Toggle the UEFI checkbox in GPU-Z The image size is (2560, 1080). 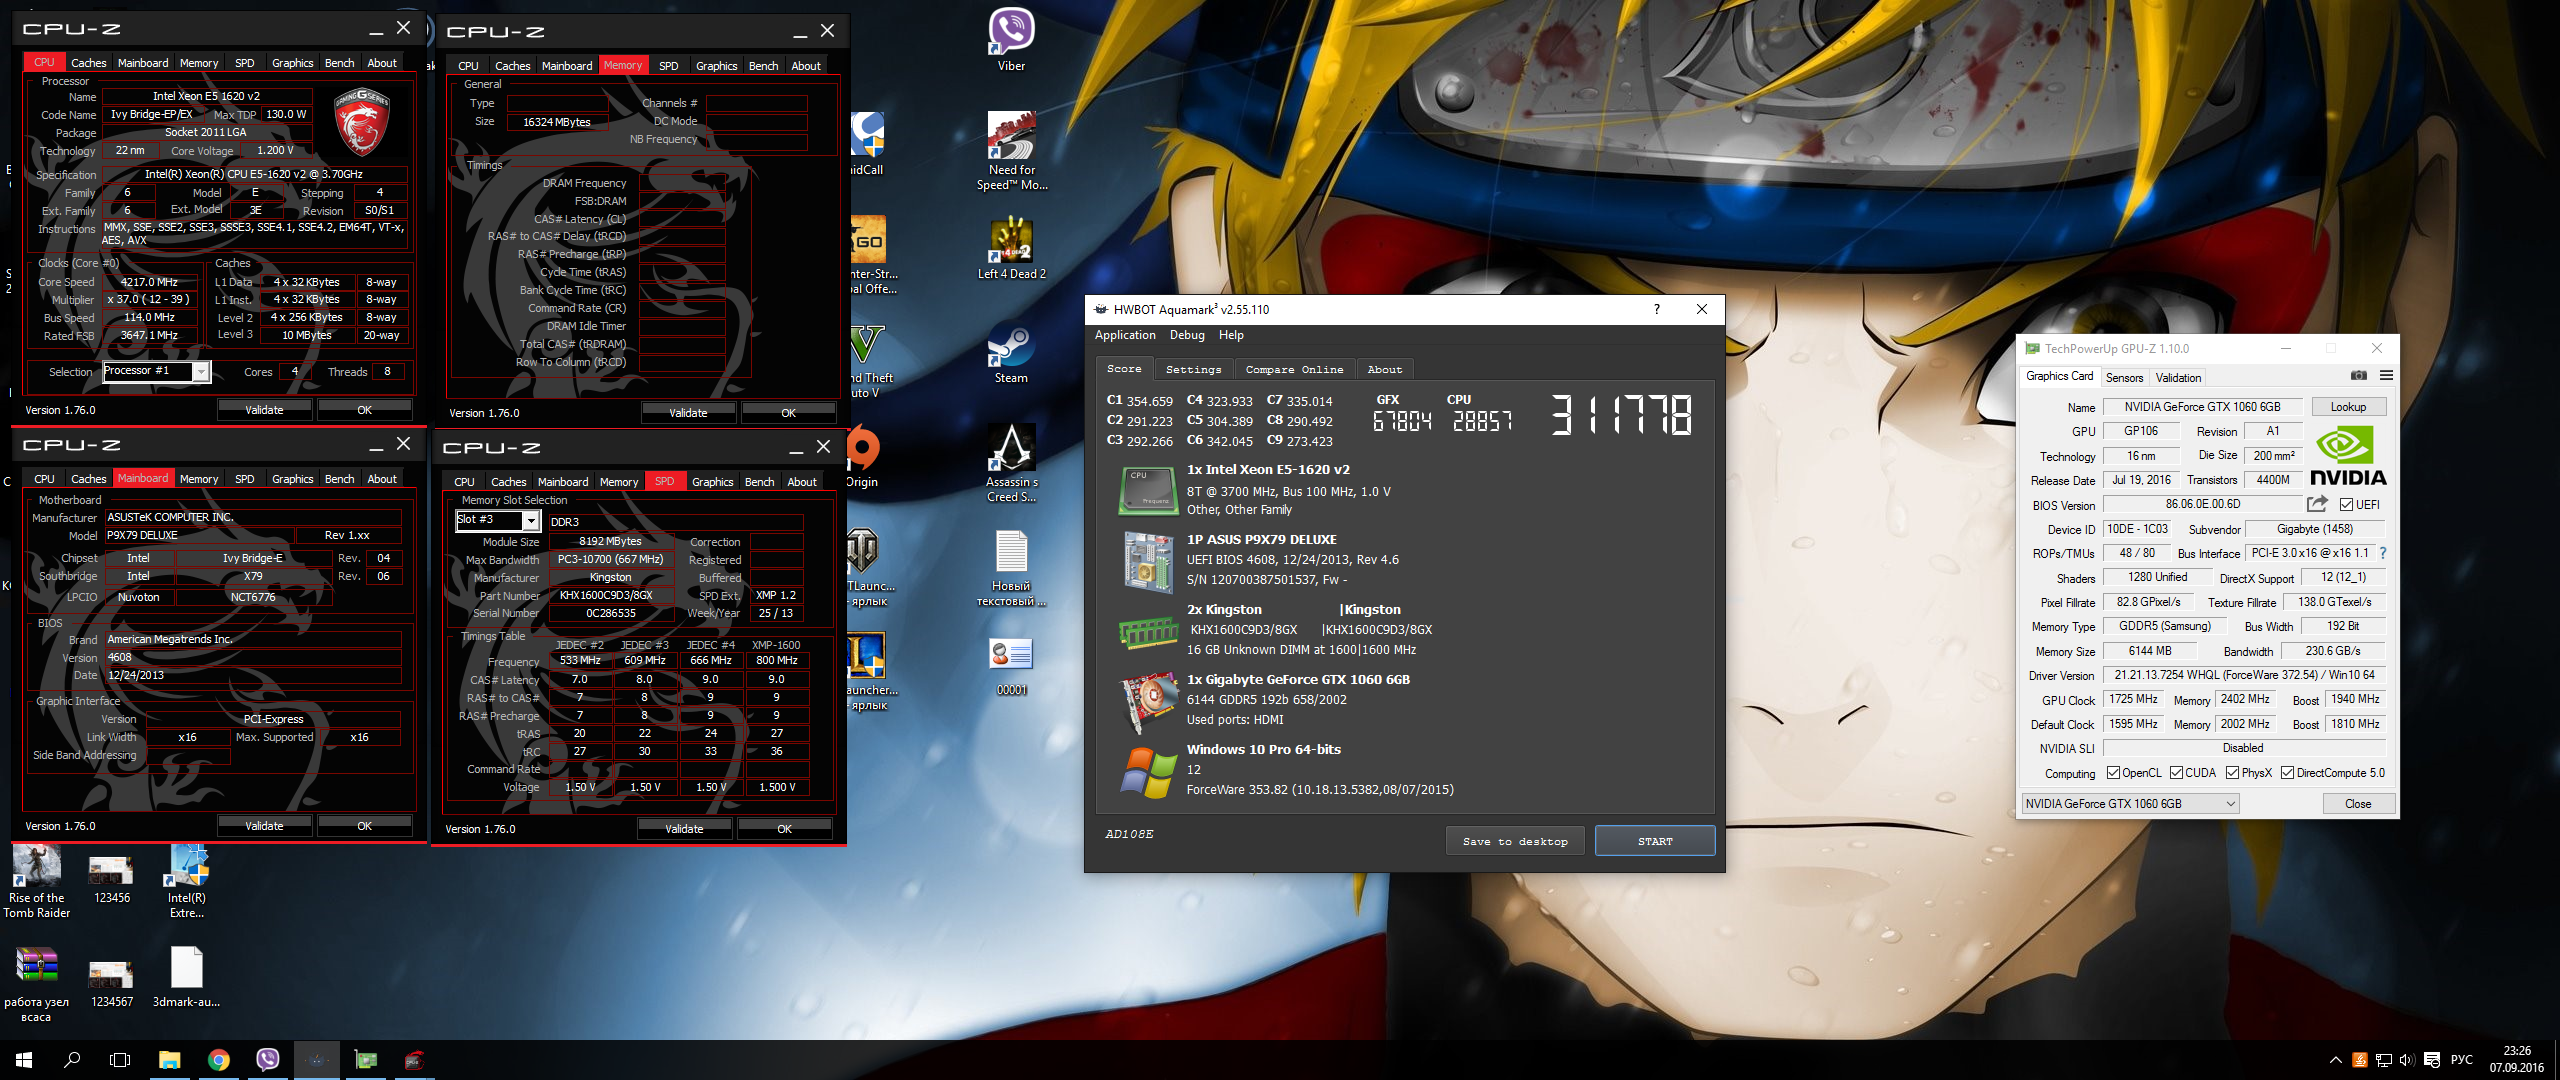2346,505
